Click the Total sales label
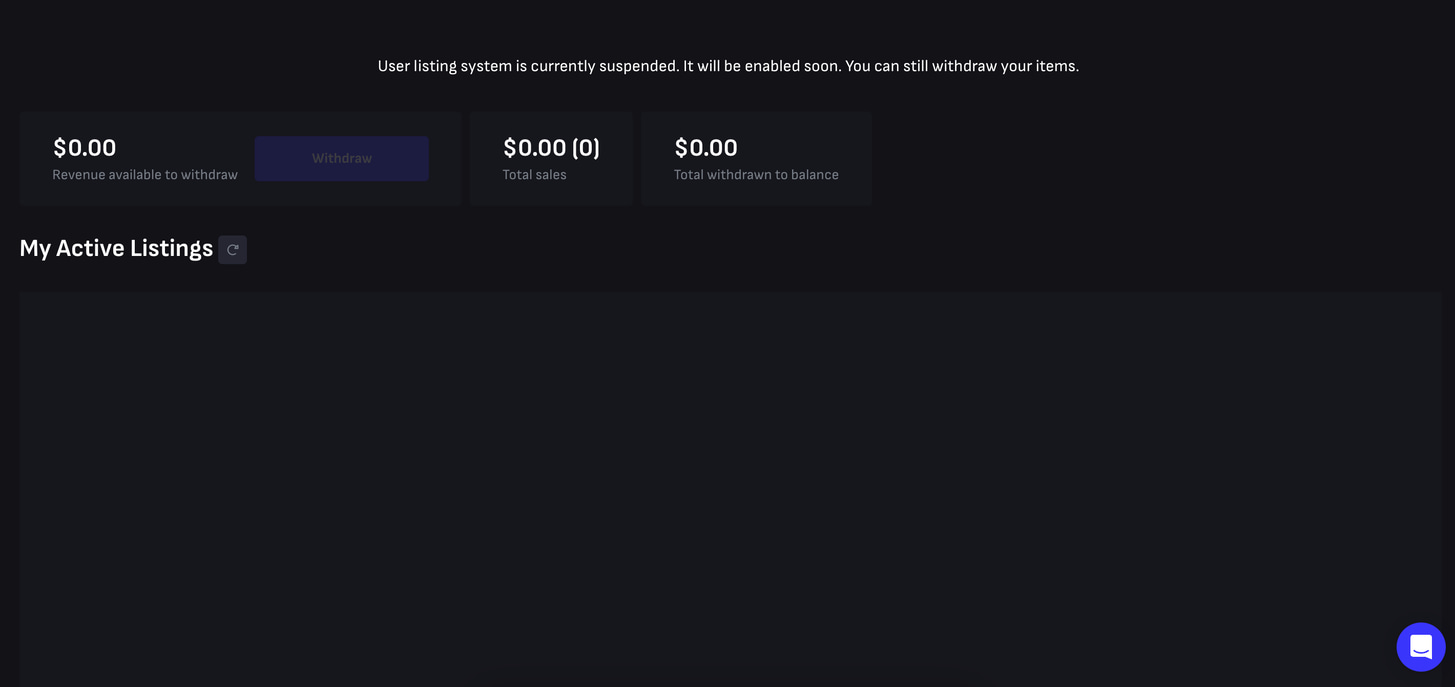The image size is (1455, 687). pos(534,174)
